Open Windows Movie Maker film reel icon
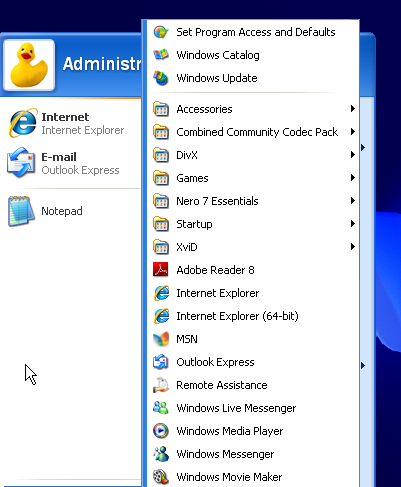This screenshot has height=487, width=401. point(161,477)
